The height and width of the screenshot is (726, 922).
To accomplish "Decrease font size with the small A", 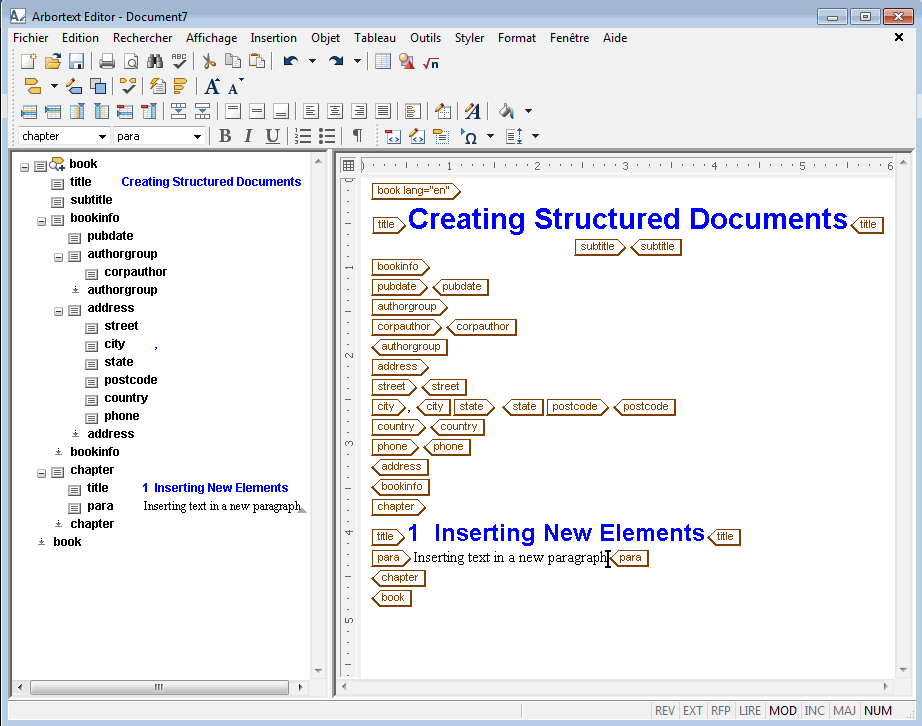I will [235, 87].
